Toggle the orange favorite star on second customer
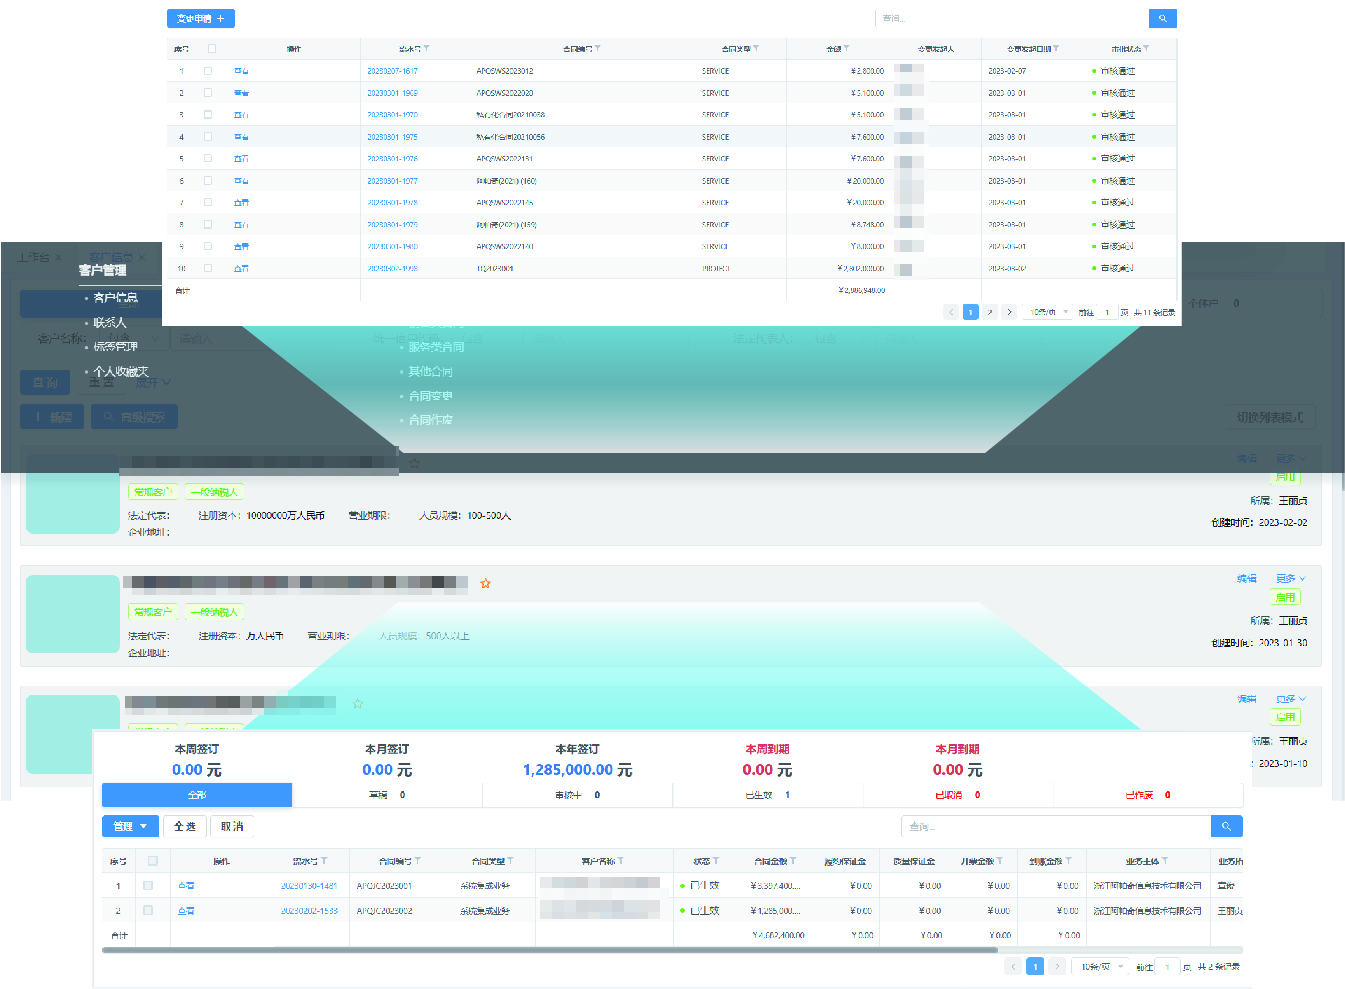Viewport: 1345px width, 989px height. (485, 583)
